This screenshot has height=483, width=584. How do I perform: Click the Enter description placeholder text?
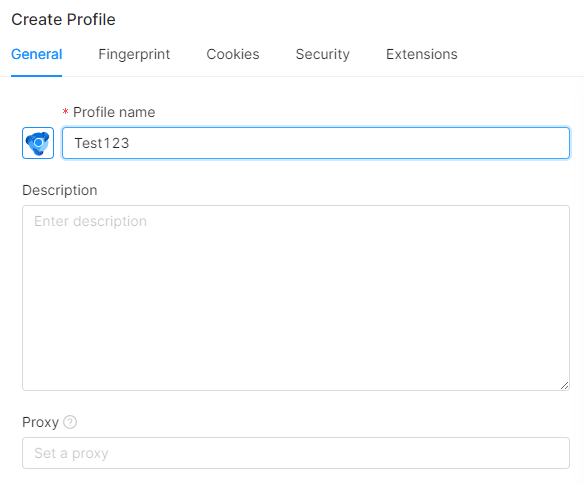pyautogui.click(x=91, y=221)
